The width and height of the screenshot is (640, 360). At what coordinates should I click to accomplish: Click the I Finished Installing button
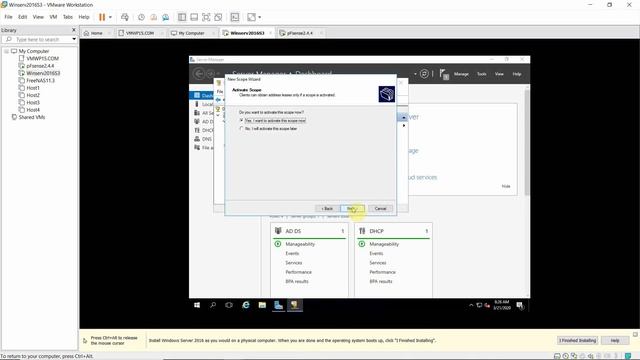578,340
